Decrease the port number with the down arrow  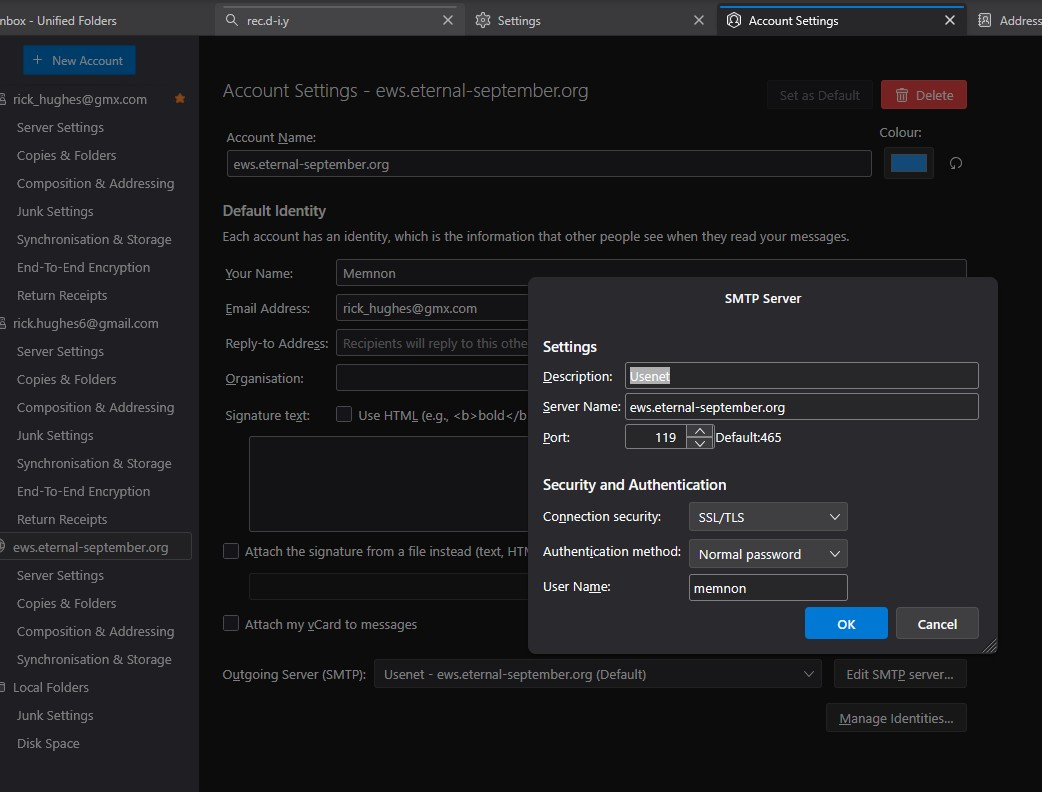point(700,443)
